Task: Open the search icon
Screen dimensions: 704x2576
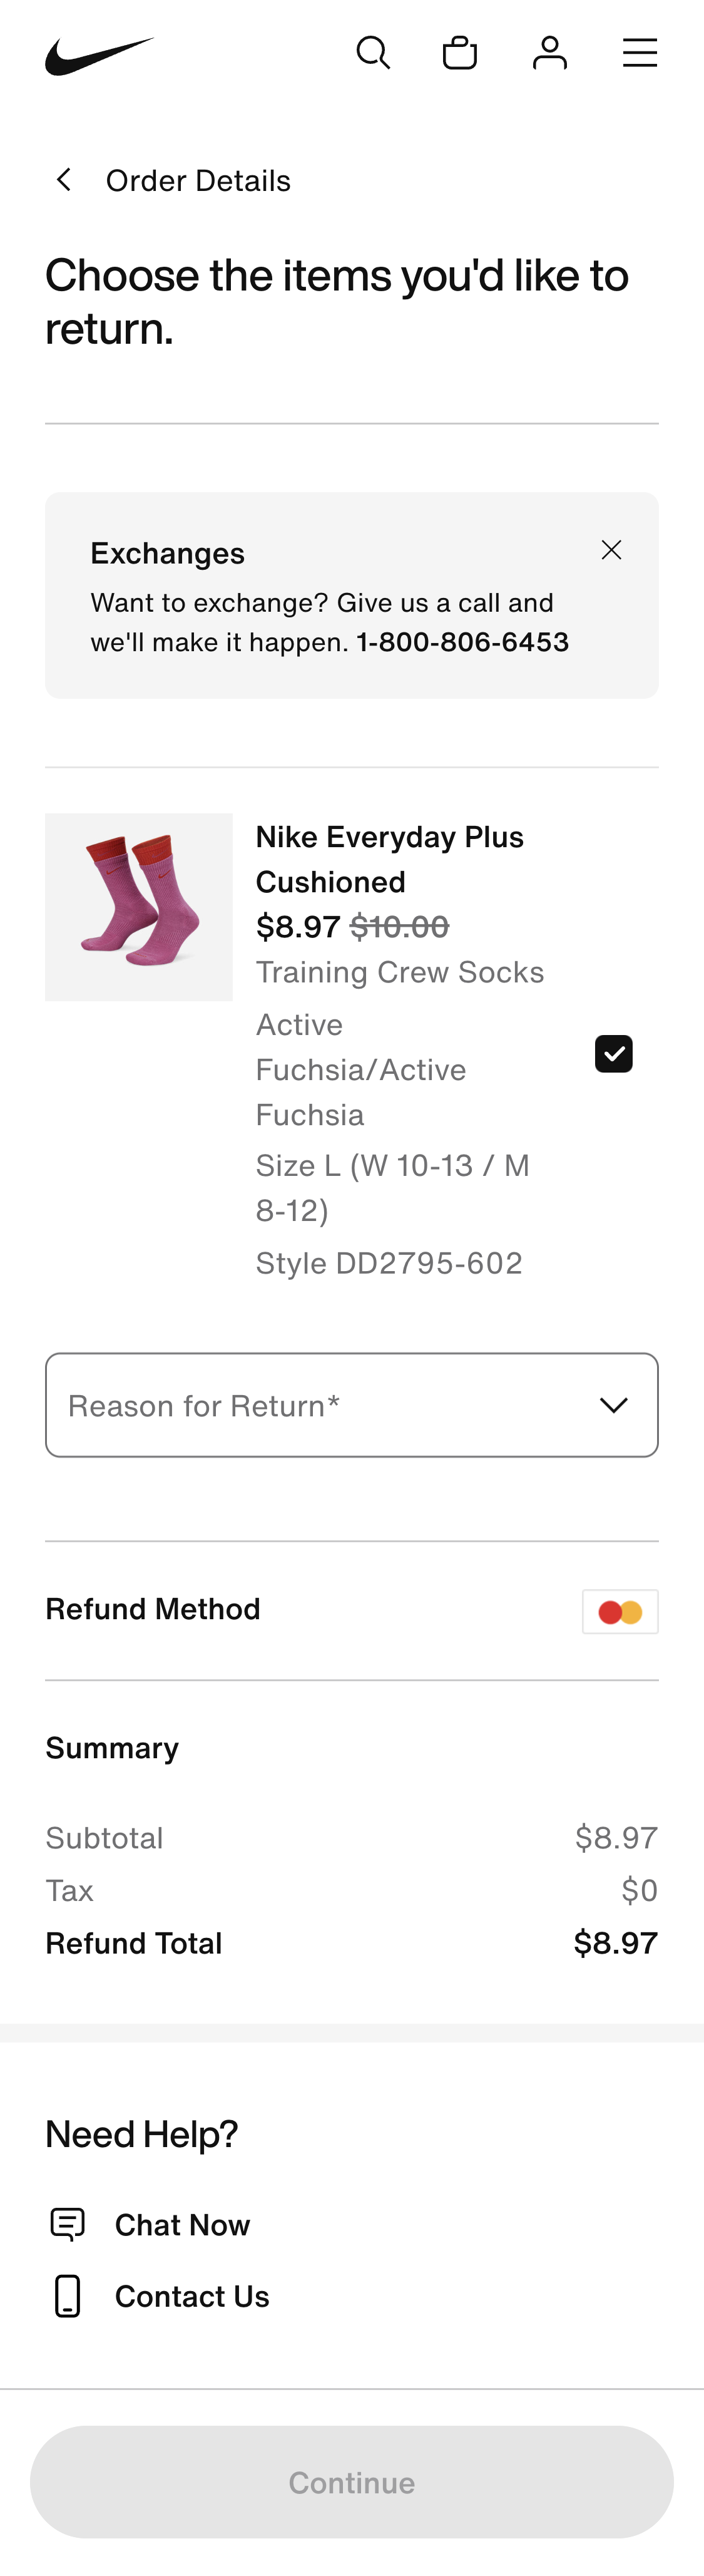Action: coord(372,52)
